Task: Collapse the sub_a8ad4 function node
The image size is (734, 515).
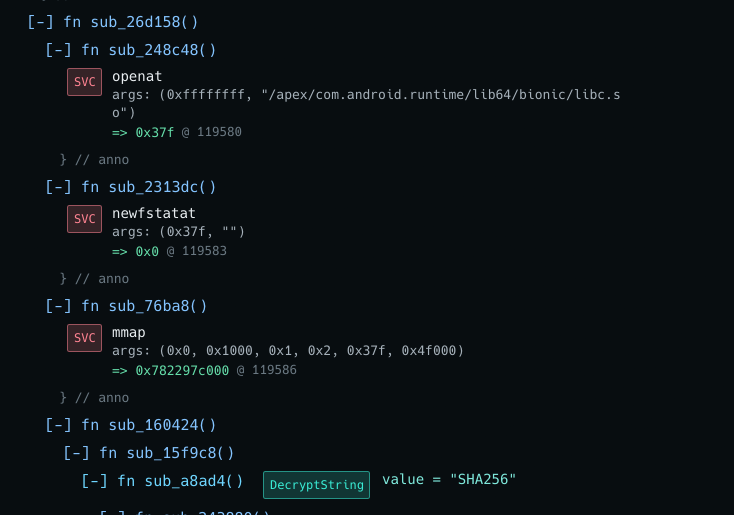Action: point(94,481)
